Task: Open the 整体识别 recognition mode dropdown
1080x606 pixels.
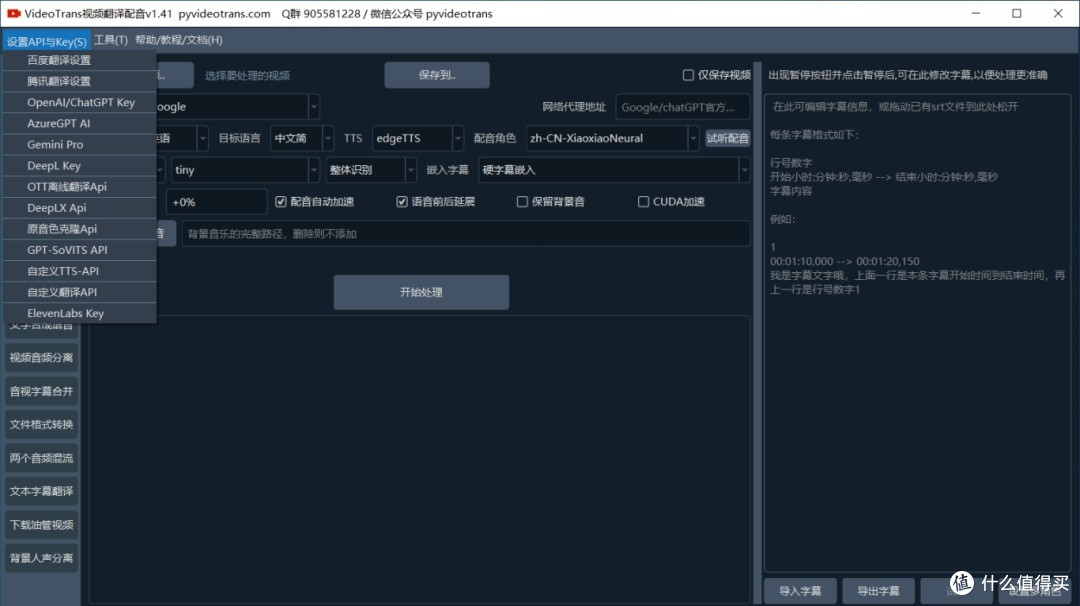Action: click(x=371, y=170)
